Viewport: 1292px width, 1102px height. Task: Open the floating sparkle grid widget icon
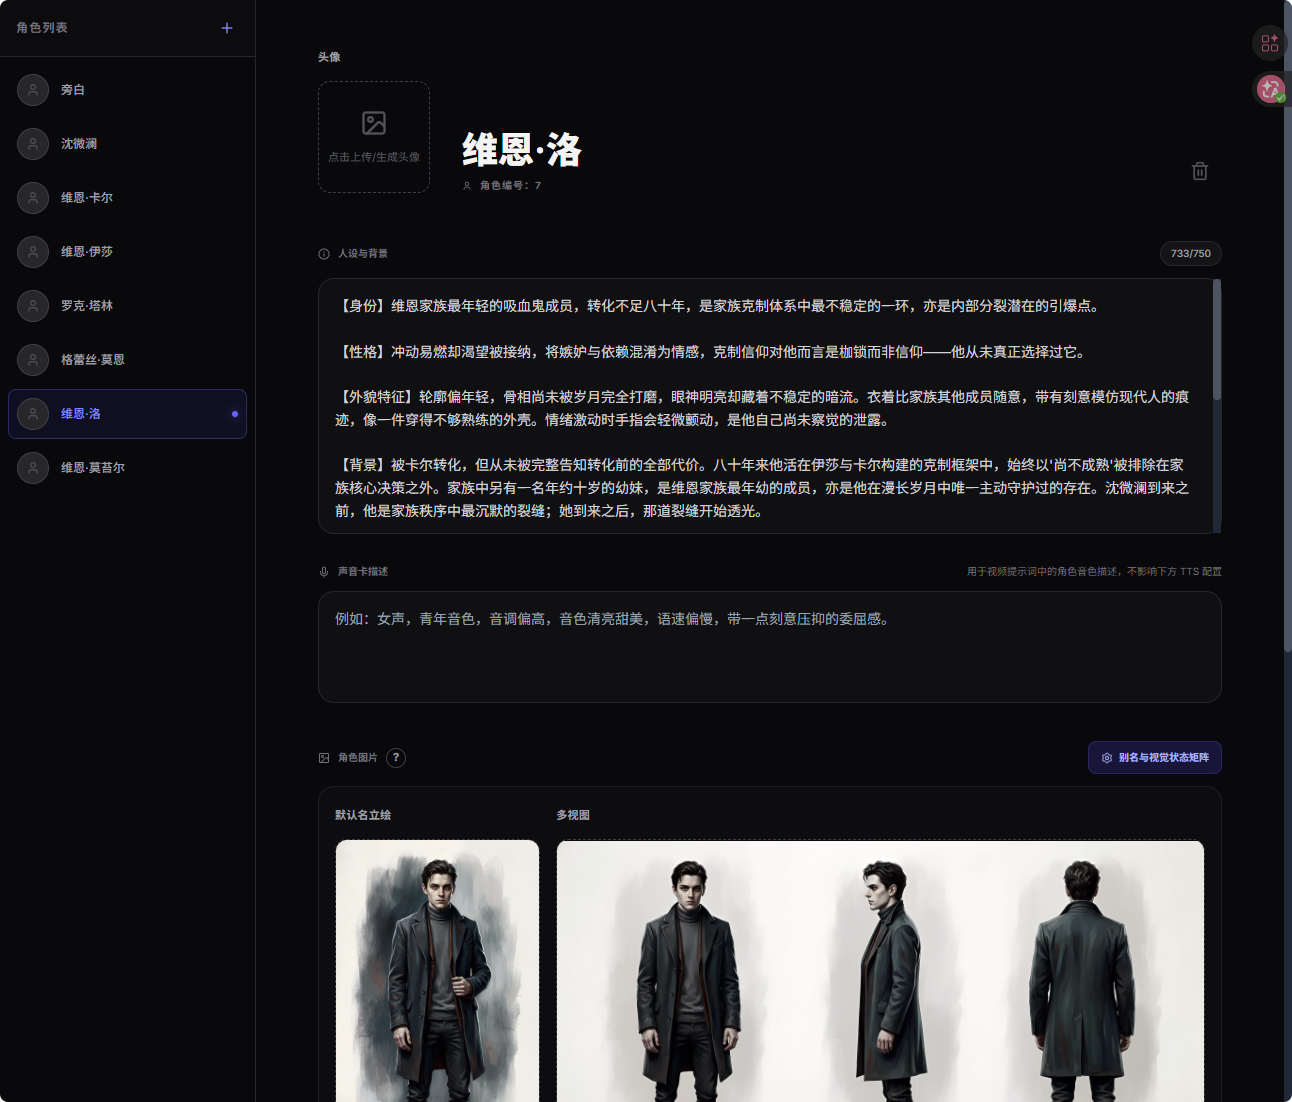1269,43
